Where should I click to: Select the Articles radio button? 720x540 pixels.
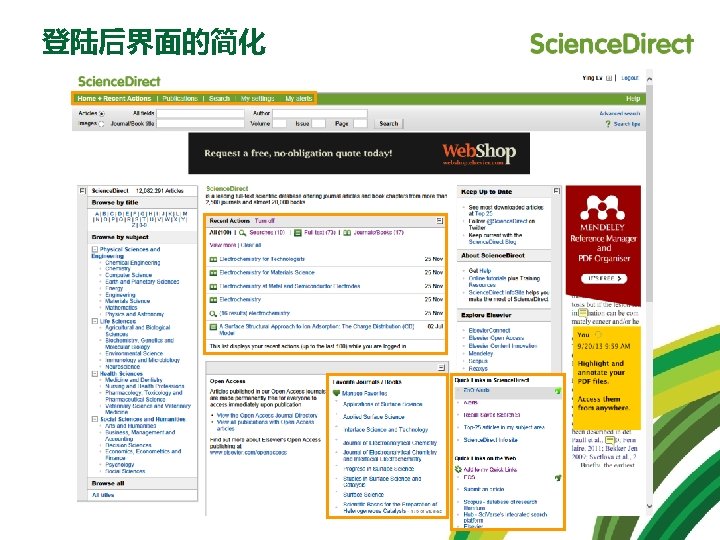tap(101, 113)
